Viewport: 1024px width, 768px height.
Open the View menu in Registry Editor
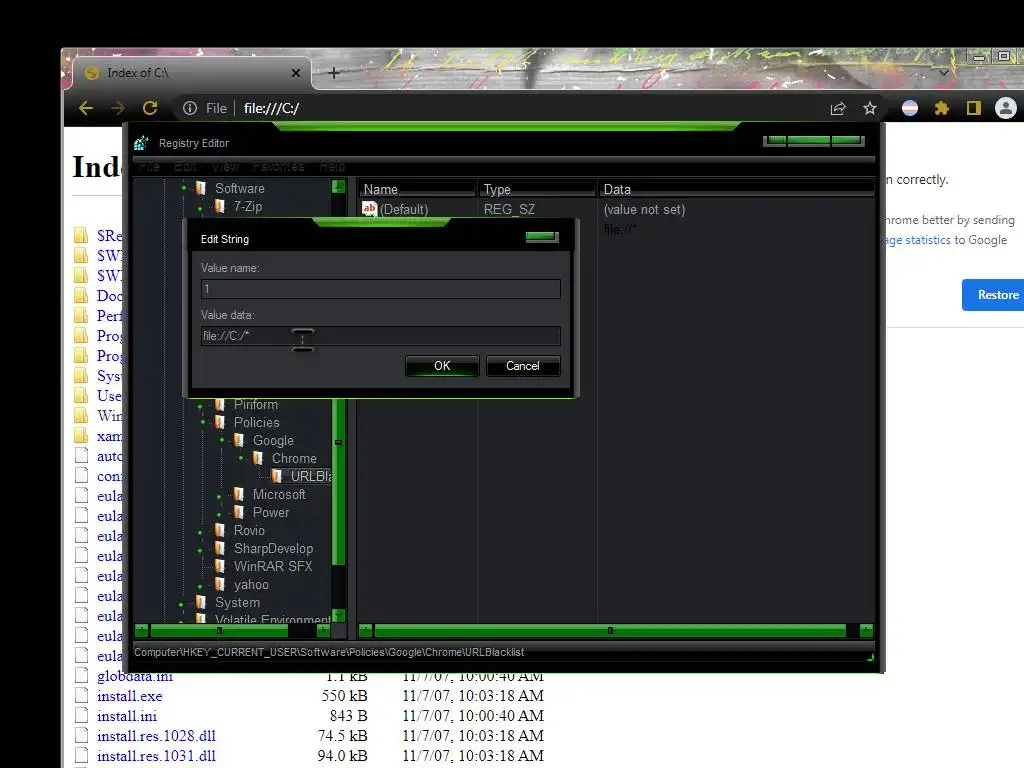(225, 167)
